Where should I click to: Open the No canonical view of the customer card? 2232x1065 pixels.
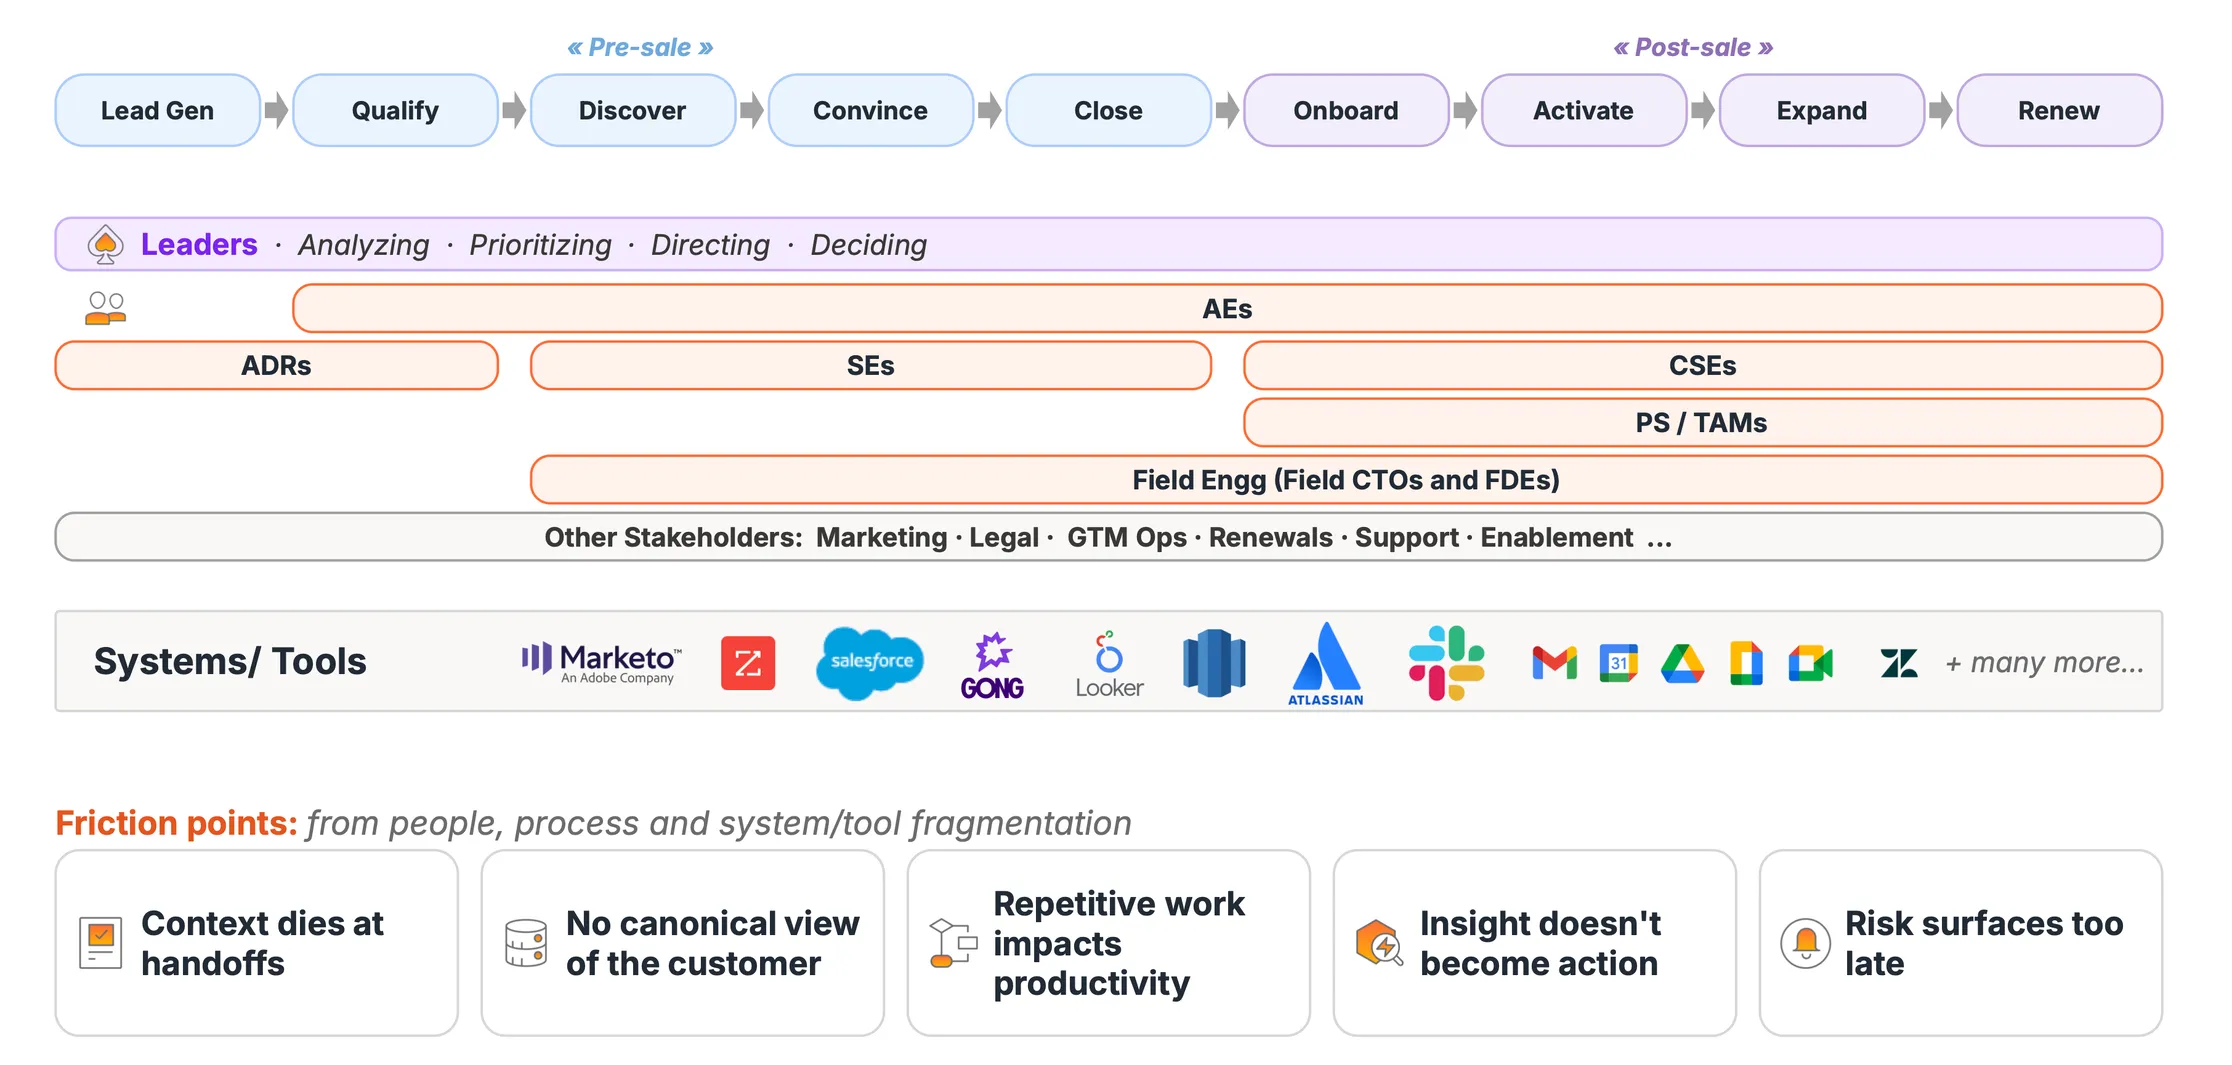(x=683, y=943)
